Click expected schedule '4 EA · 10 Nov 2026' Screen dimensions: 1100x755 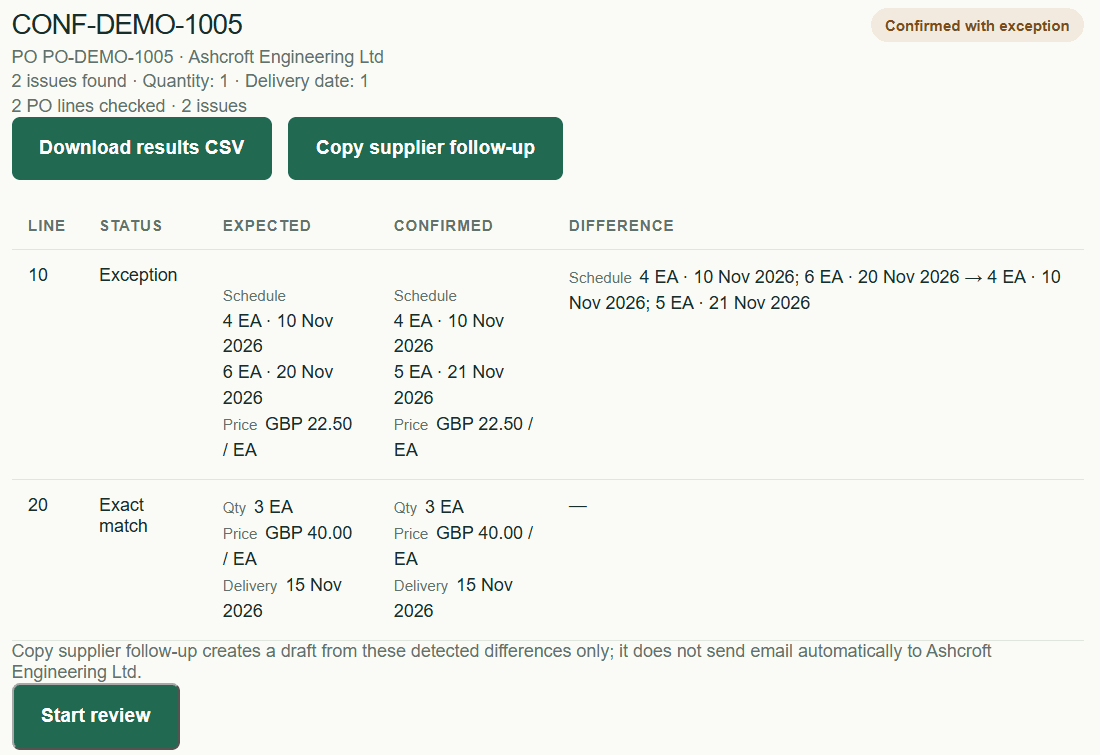[278, 333]
